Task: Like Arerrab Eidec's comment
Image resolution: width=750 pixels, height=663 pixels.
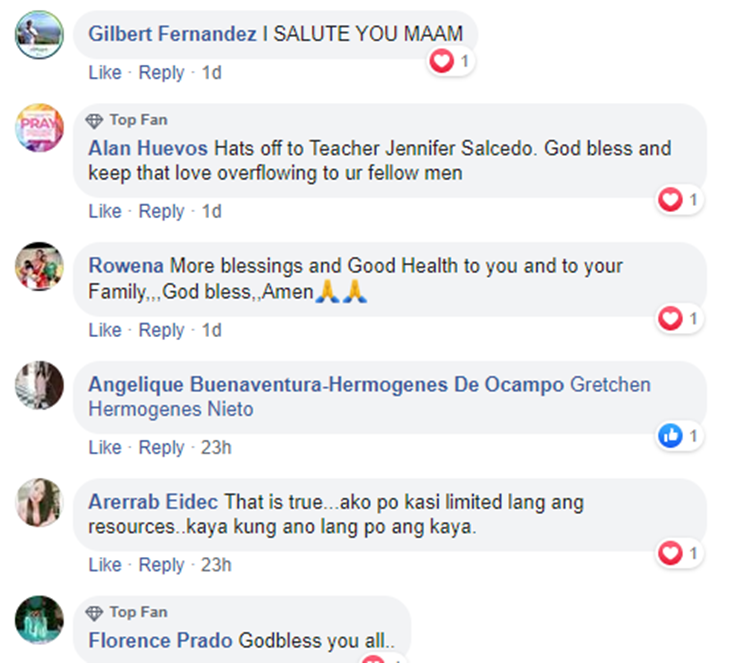Action: [105, 565]
